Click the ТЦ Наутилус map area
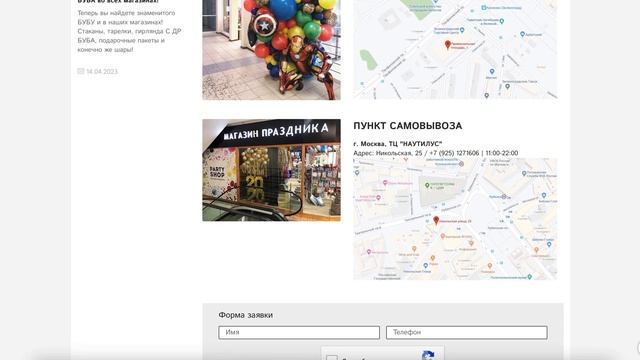This screenshot has height=360, width=640. (455, 219)
